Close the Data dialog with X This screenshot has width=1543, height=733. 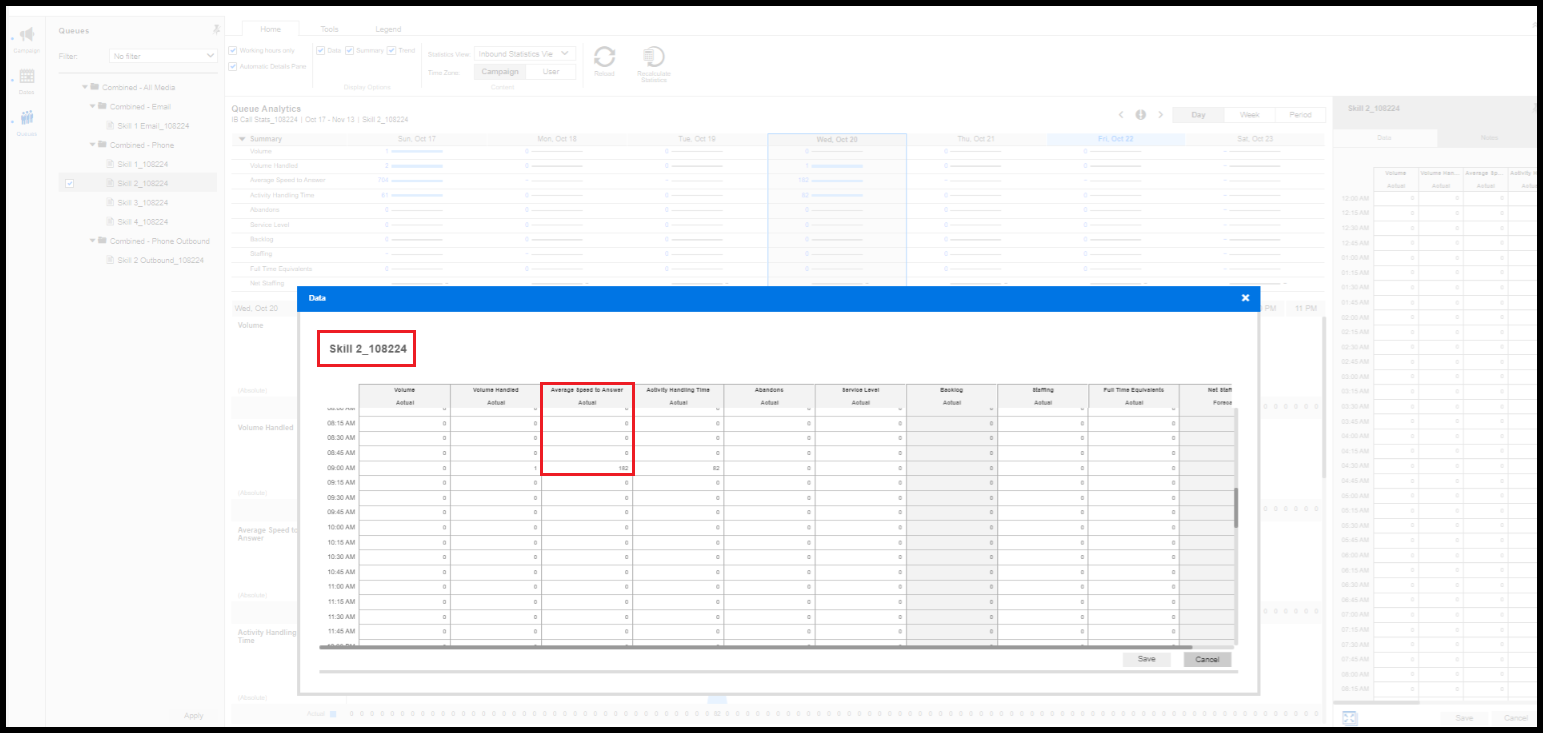pyautogui.click(x=1245, y=298)
